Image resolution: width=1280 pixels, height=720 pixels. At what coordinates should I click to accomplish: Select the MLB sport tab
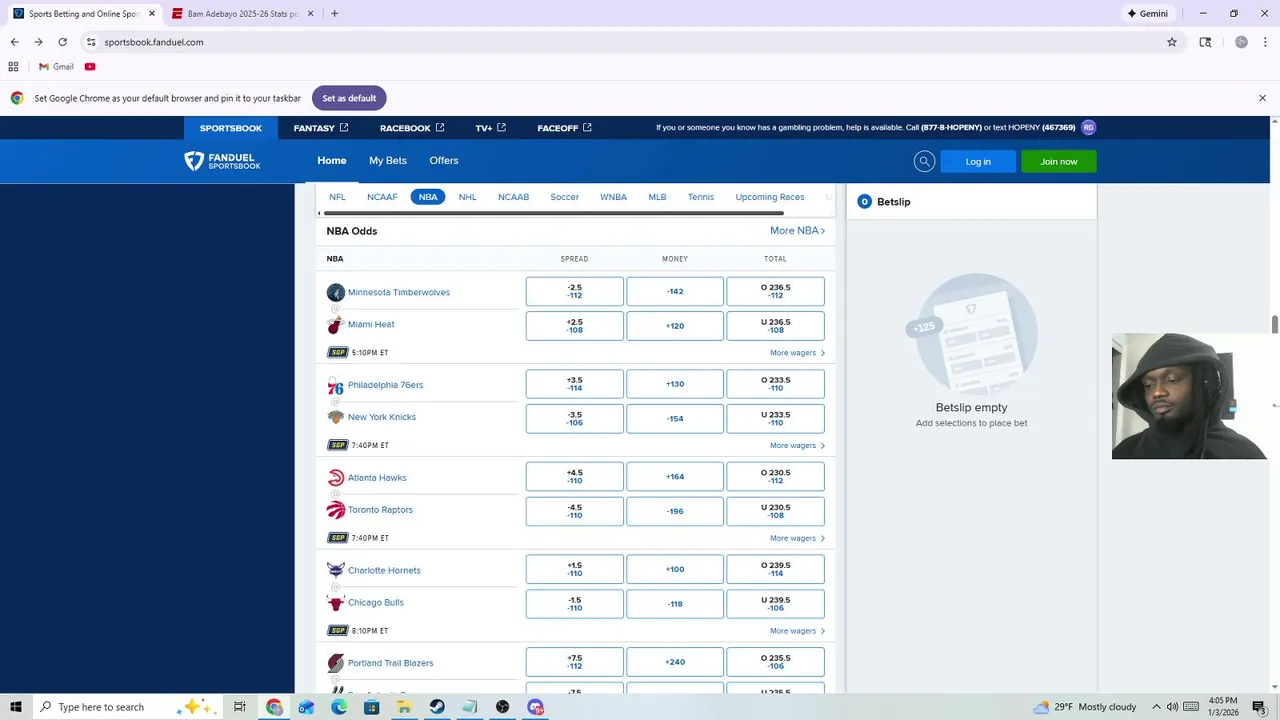(657, 197)
